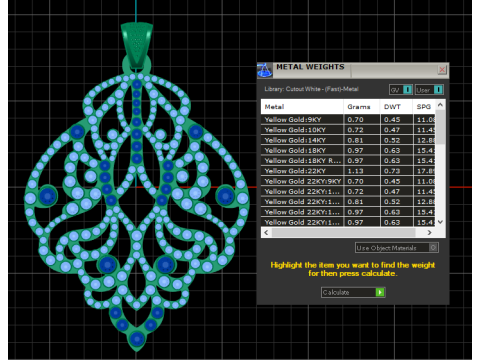Select the Yellow Gold:22KY row
Image resolution: width=480 pixels, height=360 pixels.
pyautogui.click(x=348, y=171)
